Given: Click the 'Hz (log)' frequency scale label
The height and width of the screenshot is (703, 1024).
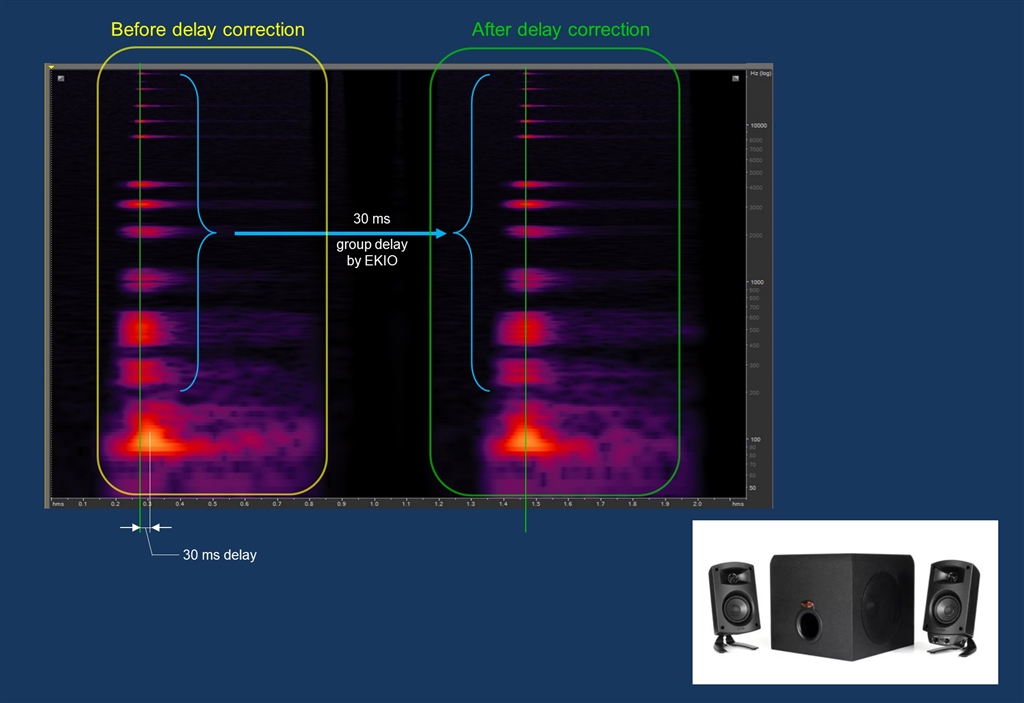Looking at the screenshot, I should (761, 73).
